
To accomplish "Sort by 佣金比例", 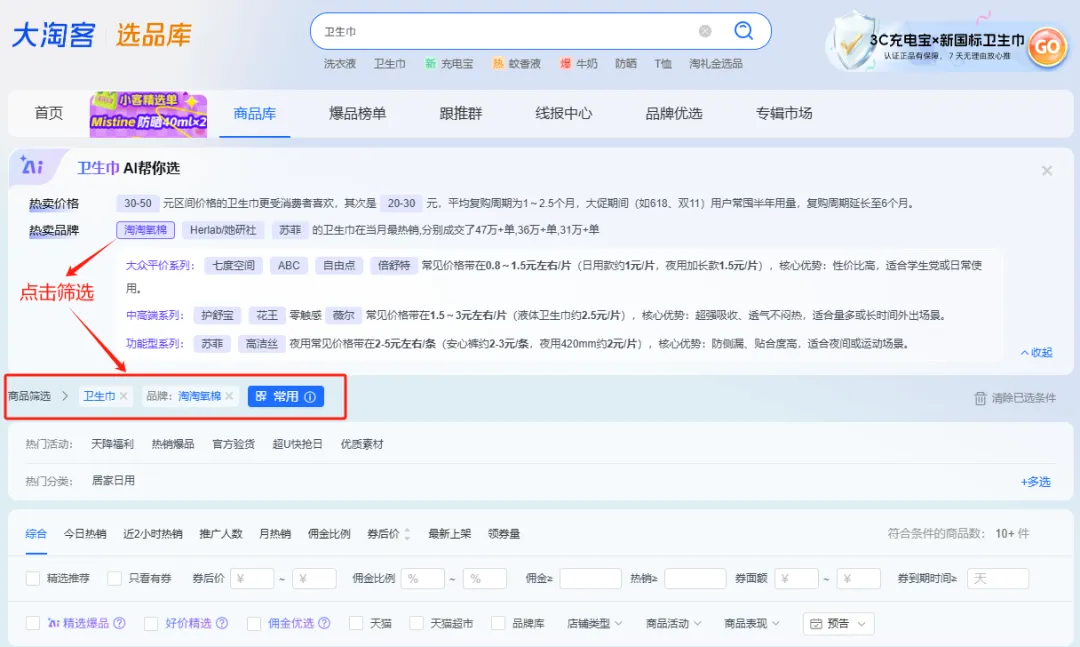I will tap(329, 534).
